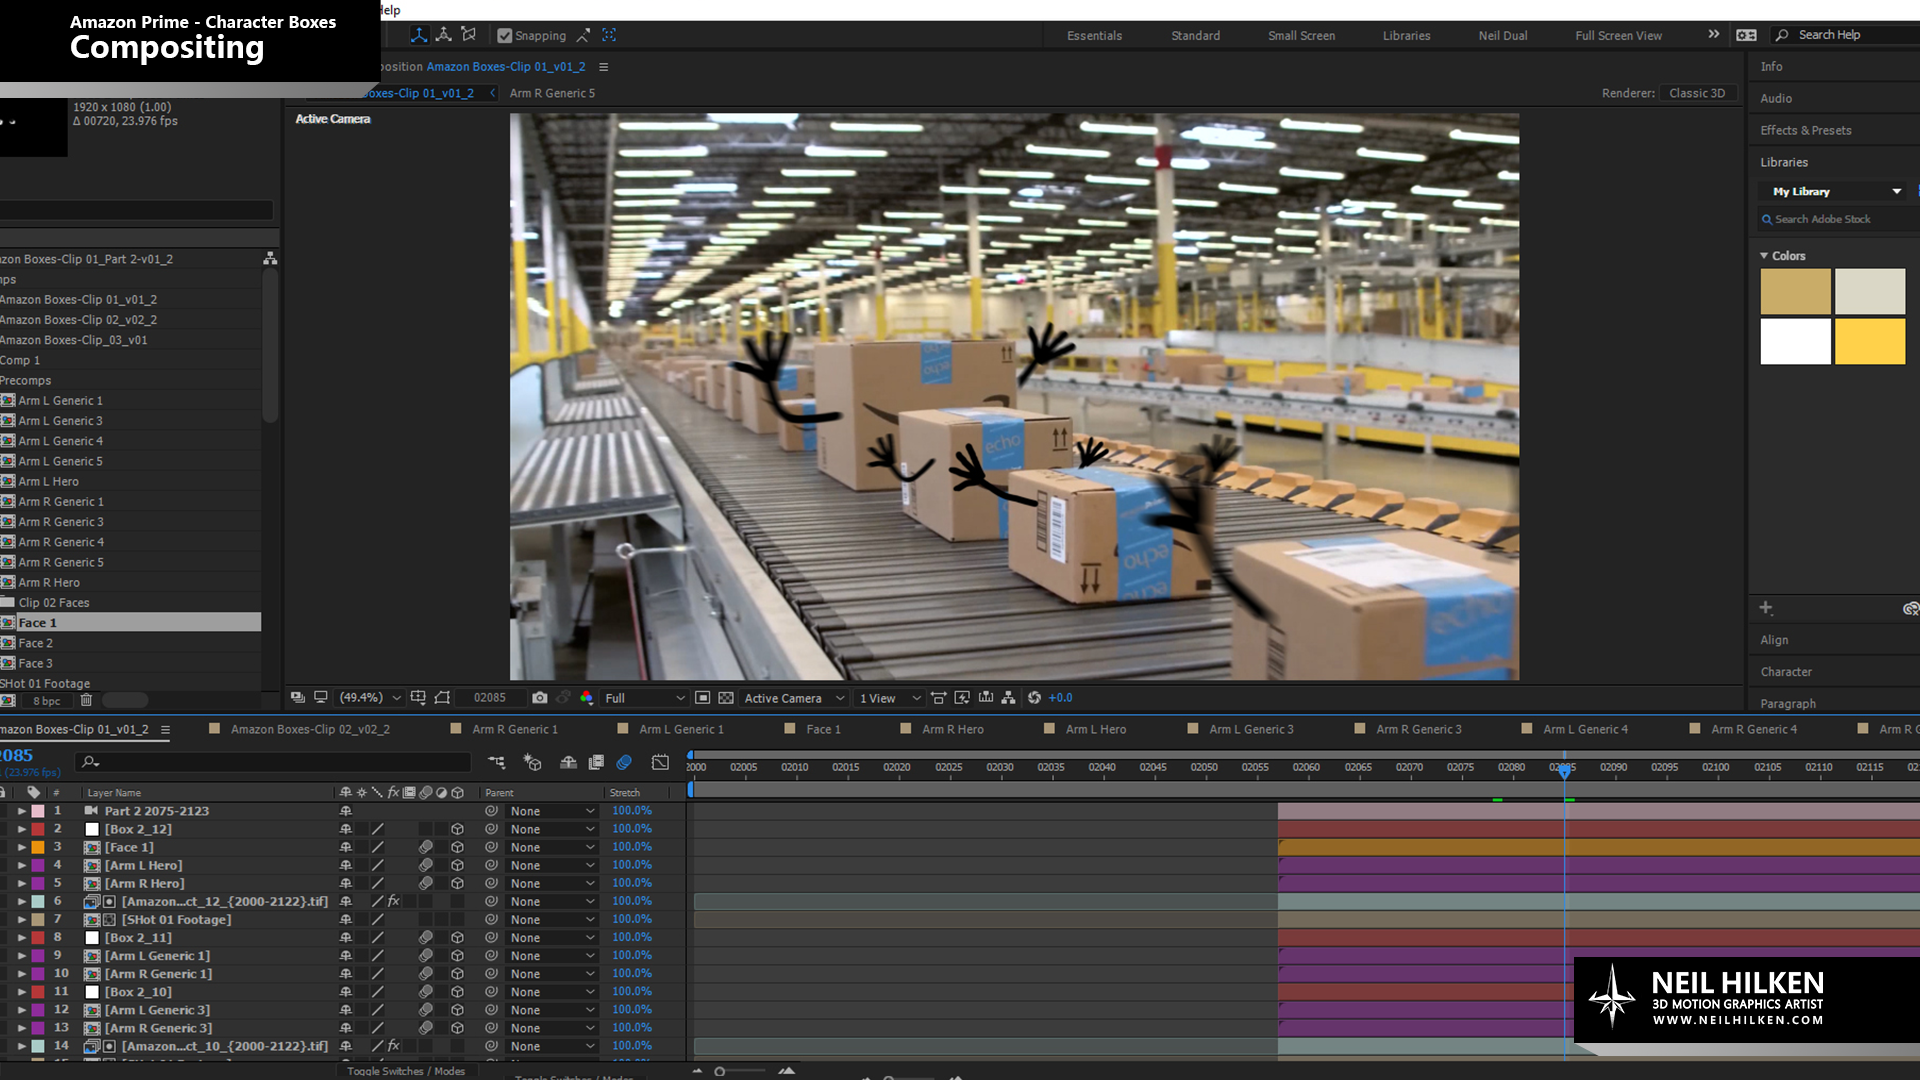Screen dimensions: 1920x1080
Task: Click the composition mini-flowchart icon
Action: pyautogui.click(x=496, y=762)
